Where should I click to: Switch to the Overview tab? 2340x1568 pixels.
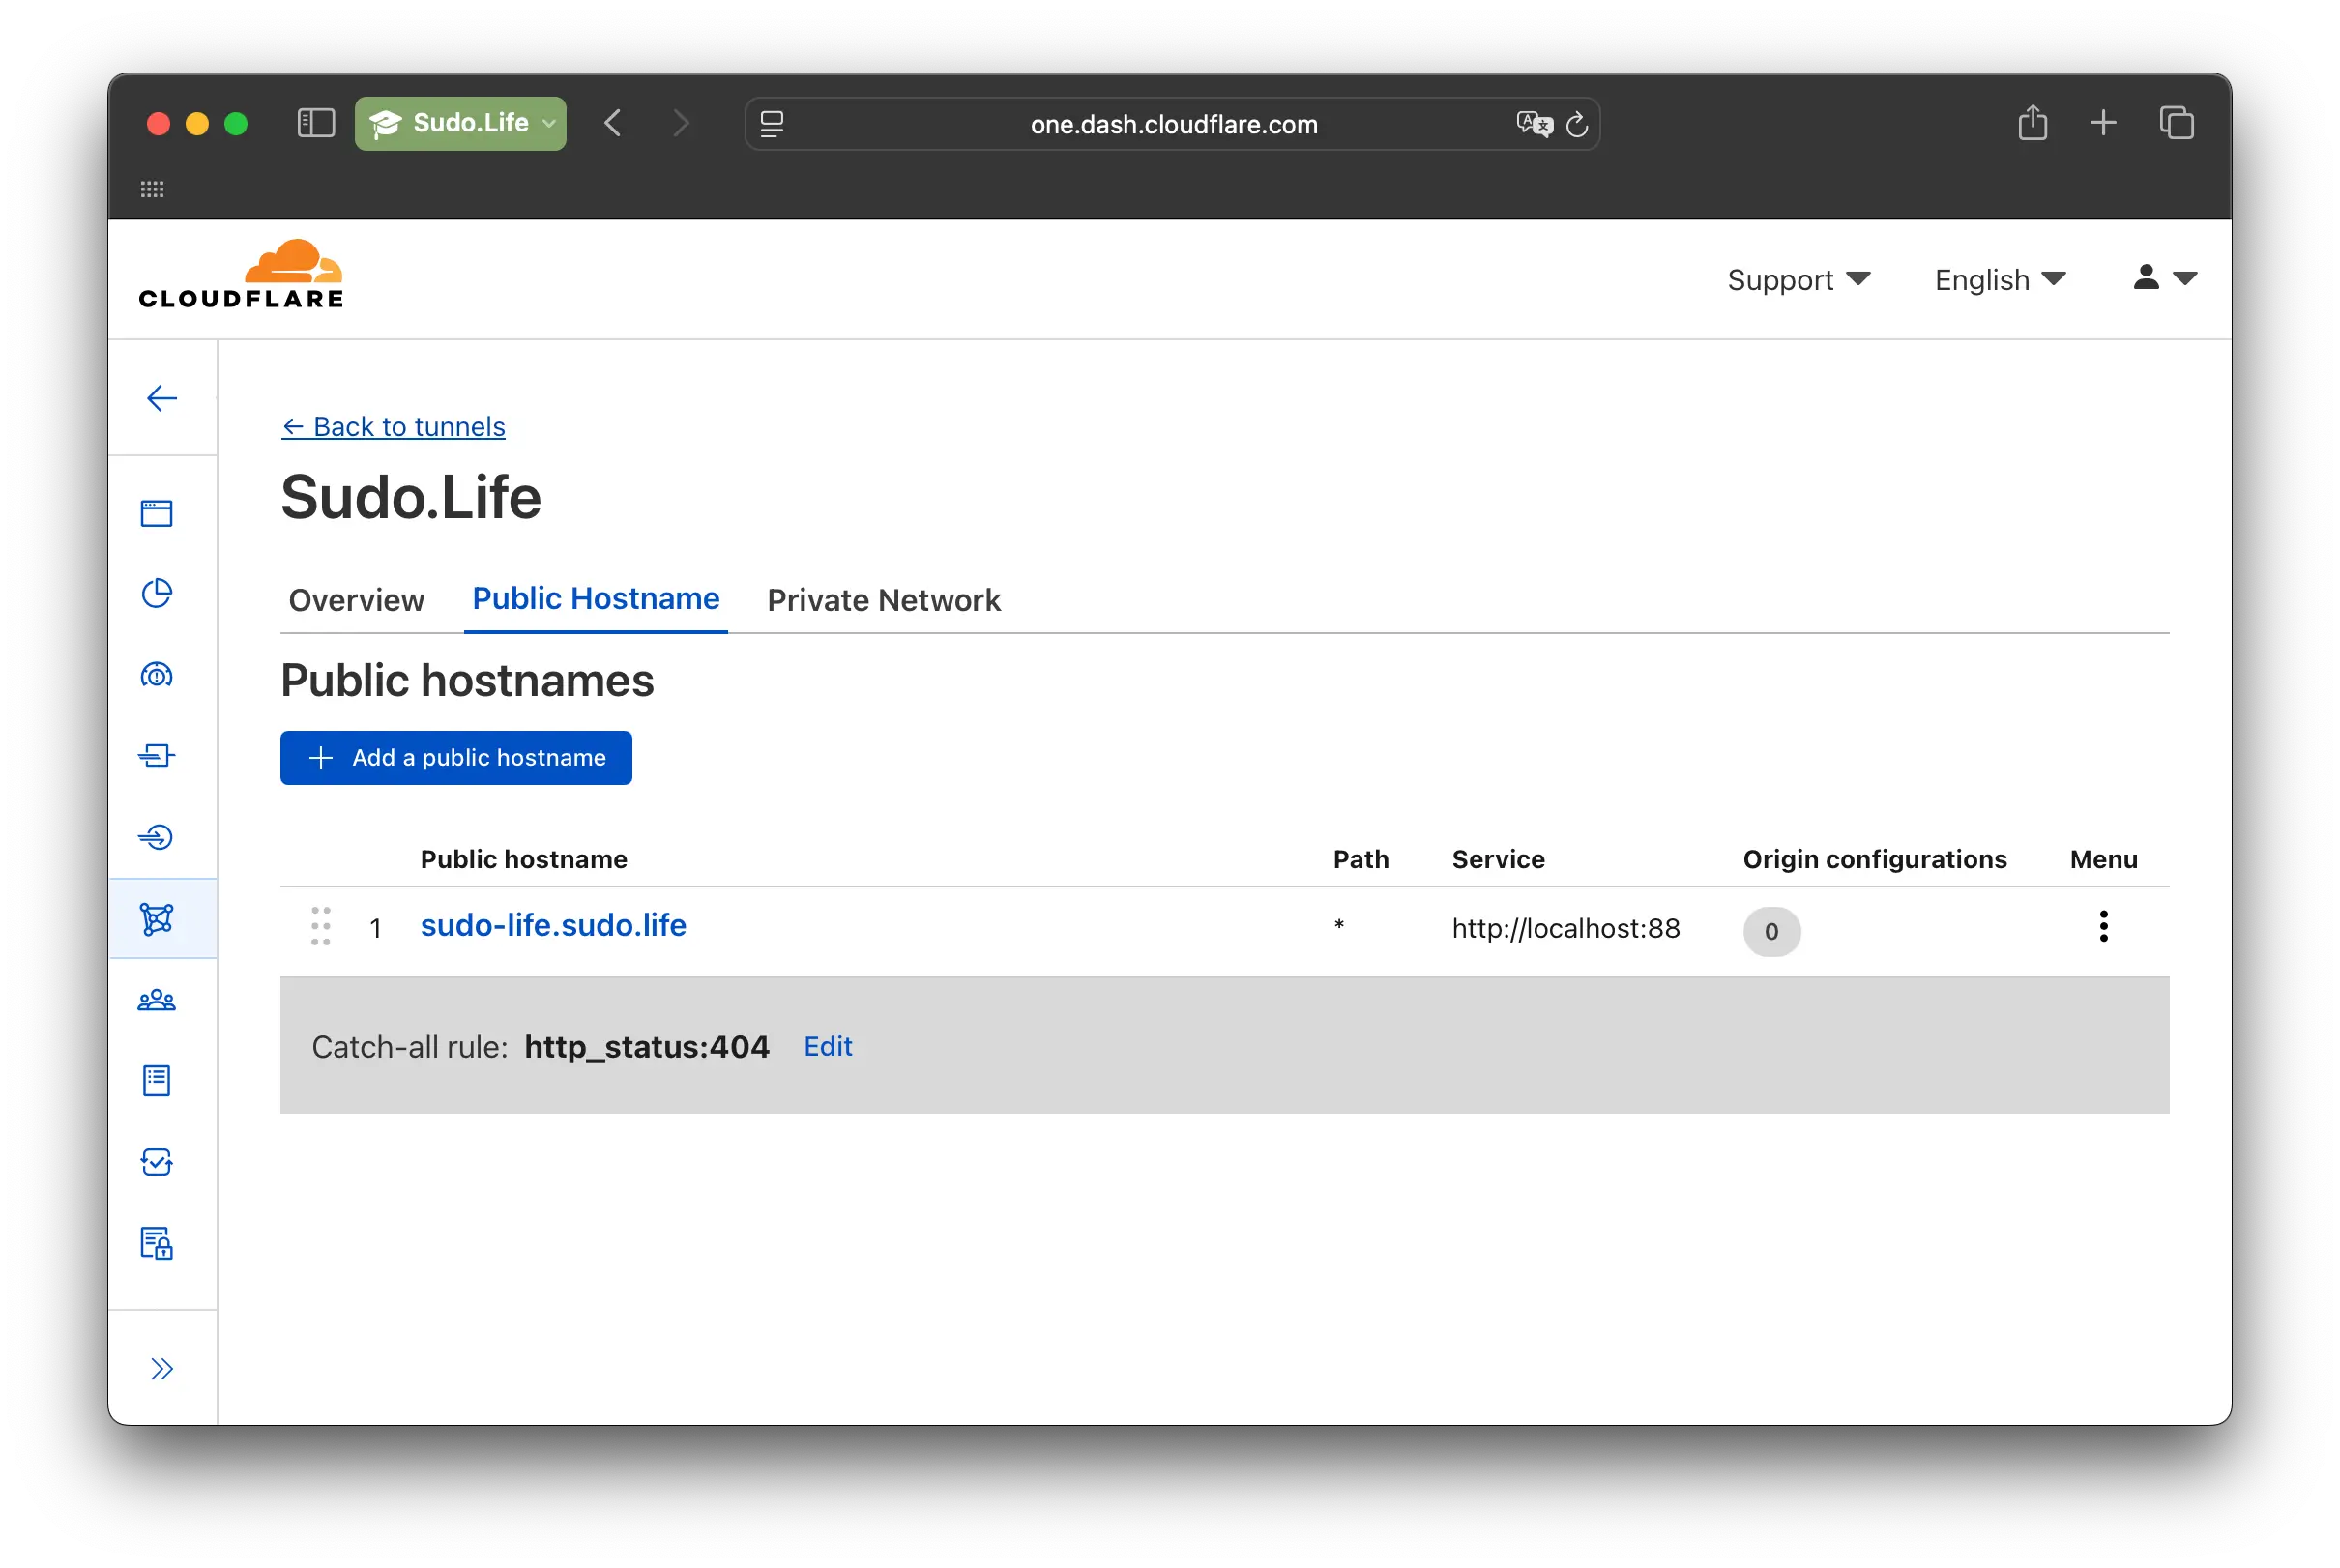356,600
